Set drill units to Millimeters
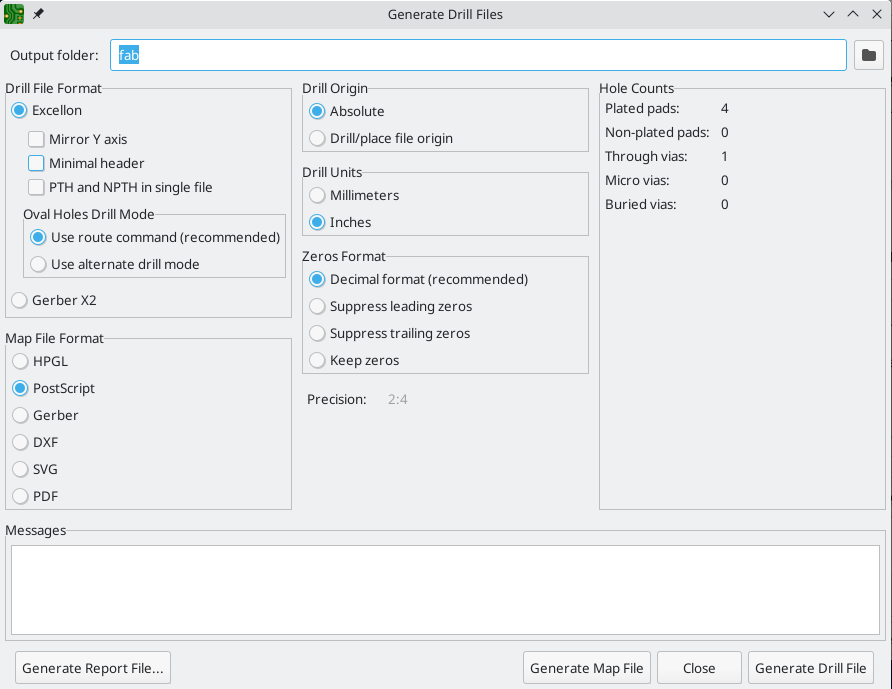This screenshot has height=689, width=892. (x=317, y=195)
